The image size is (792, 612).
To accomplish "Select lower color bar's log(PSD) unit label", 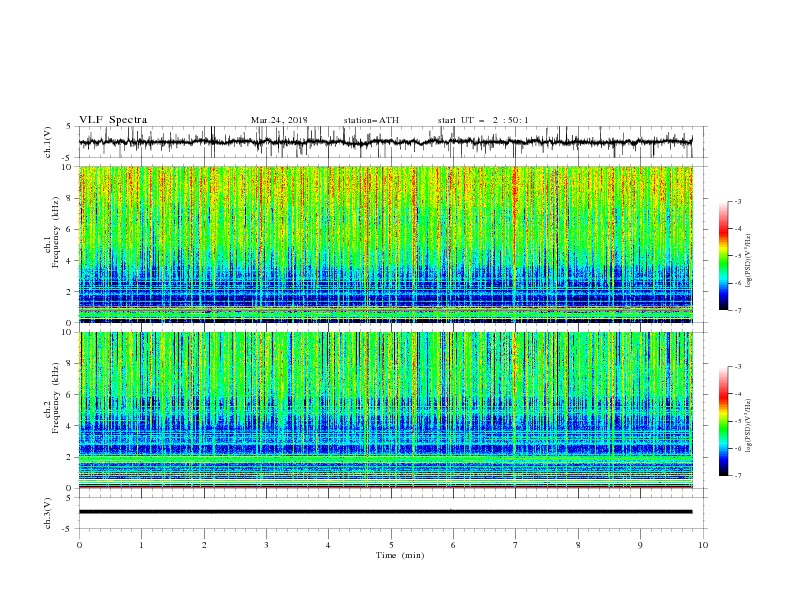I will (749, 426).
